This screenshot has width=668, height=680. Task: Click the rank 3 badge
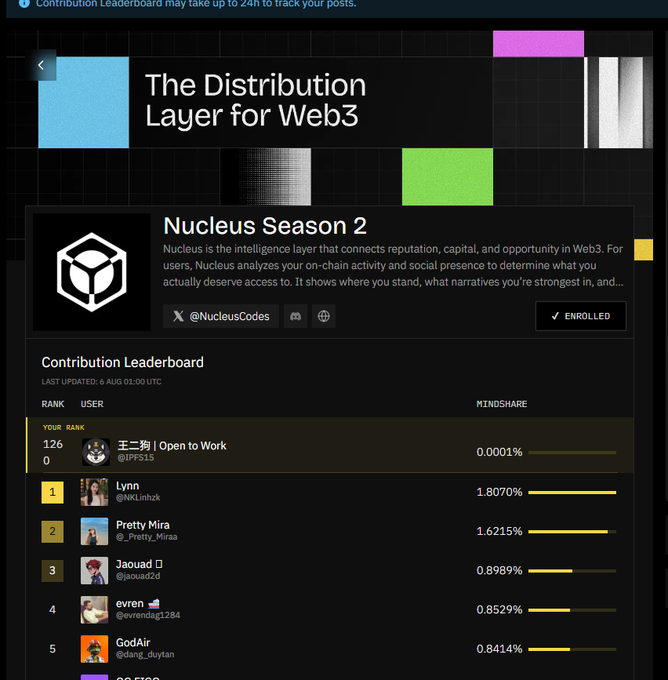pyautogui.click(x=52, y=571)
